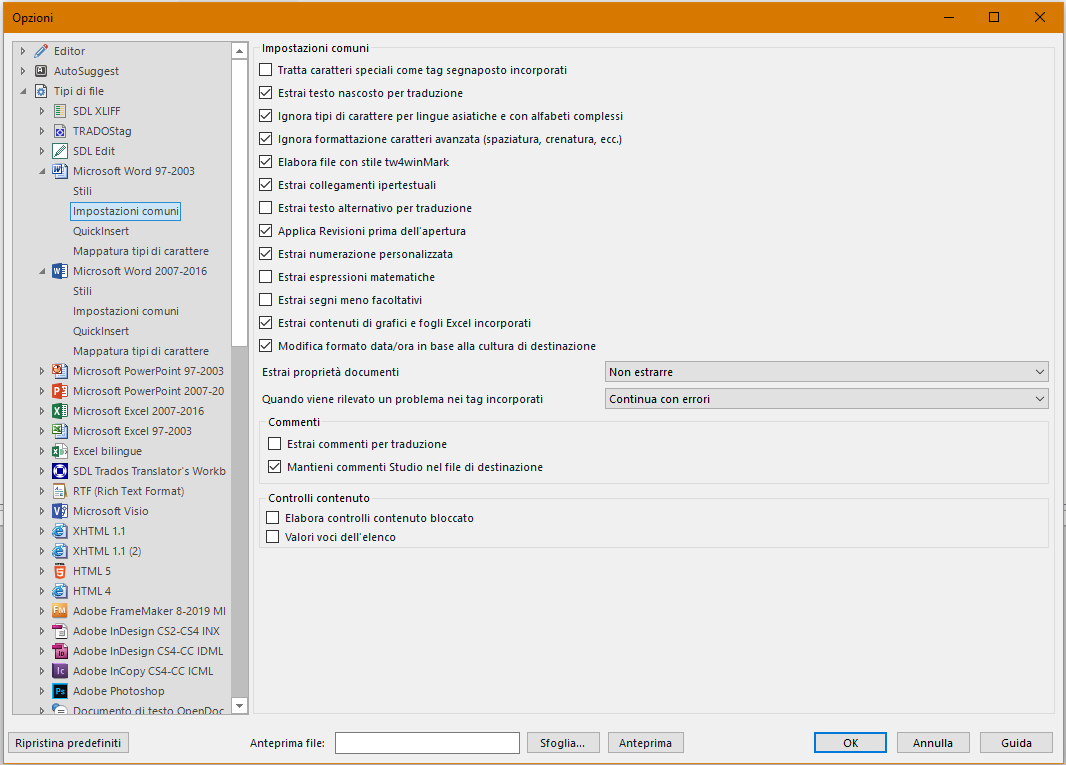Viewport: 1066px width, 765px height.
Task: Click the OK button
Action: (850, 743)
